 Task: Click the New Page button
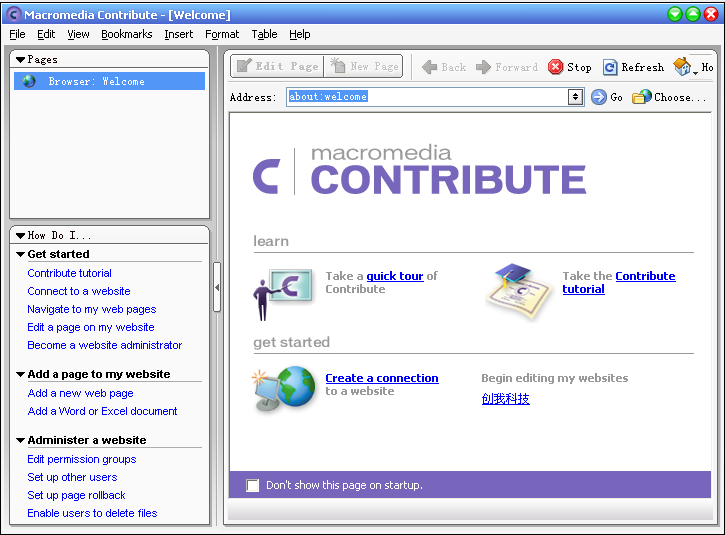tap(363, 66)
